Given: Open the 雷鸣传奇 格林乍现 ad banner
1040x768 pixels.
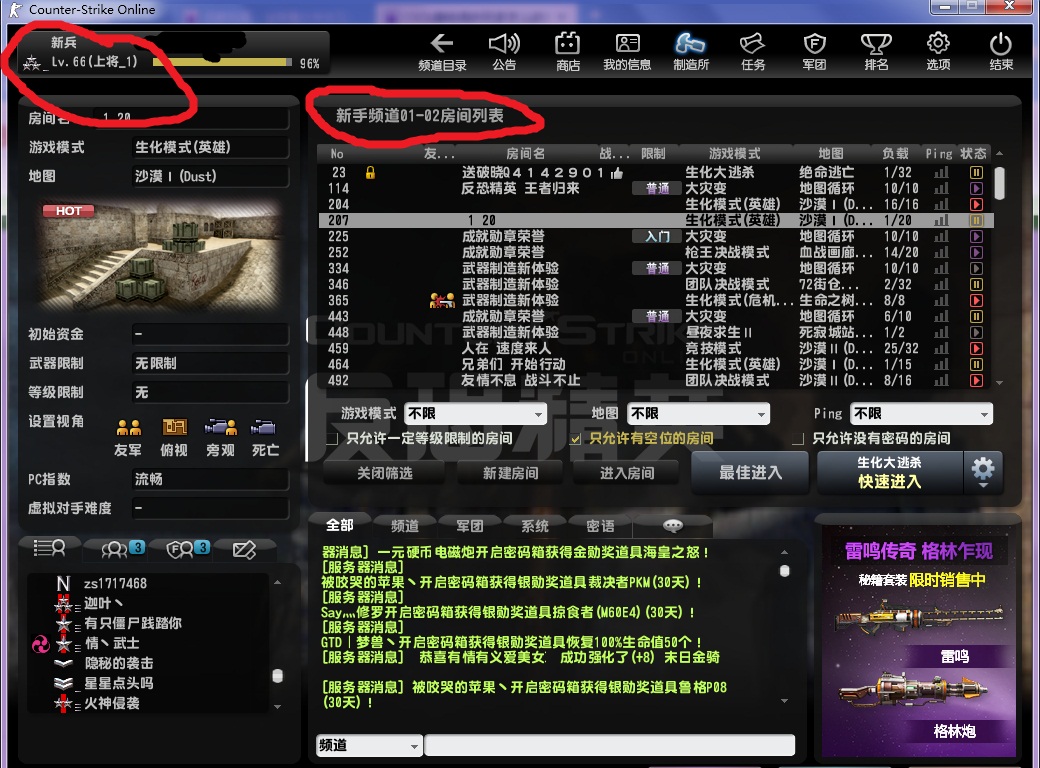Looking at the screenshot, I should [919, 641].
